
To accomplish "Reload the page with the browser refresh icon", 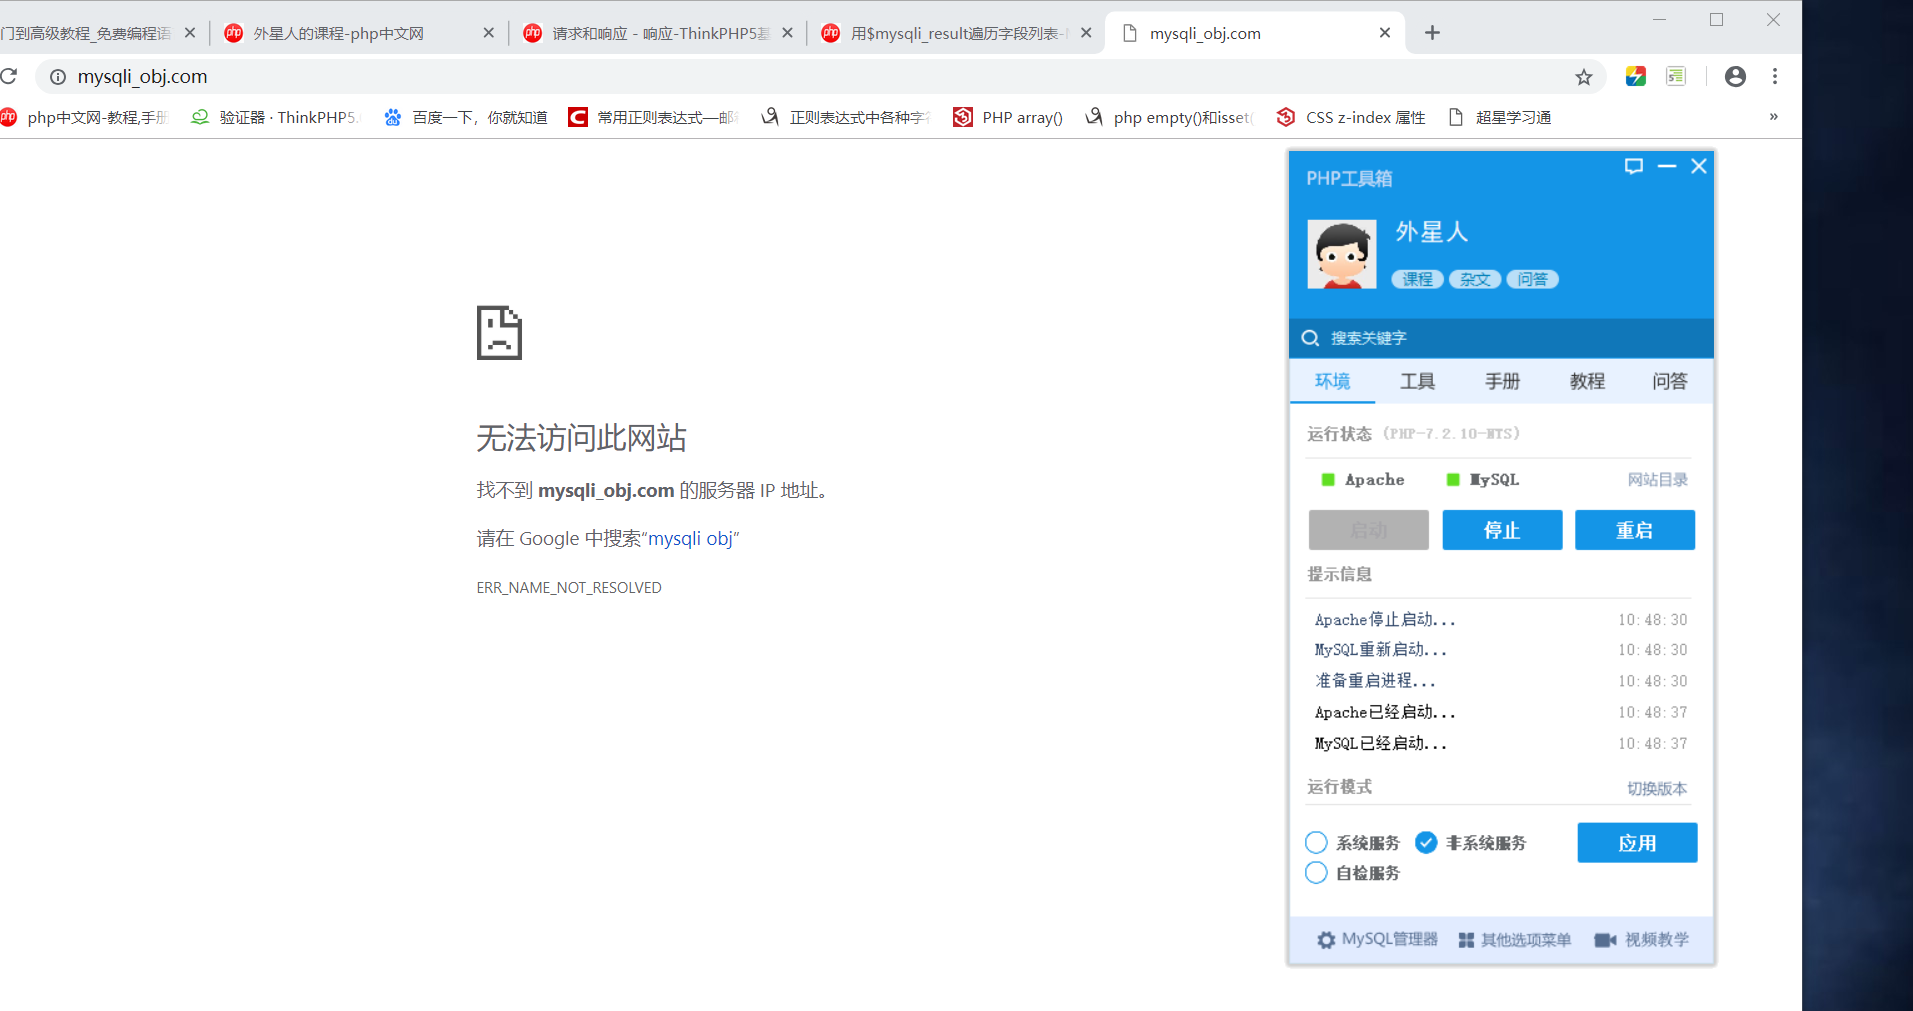I will (11, 76).
